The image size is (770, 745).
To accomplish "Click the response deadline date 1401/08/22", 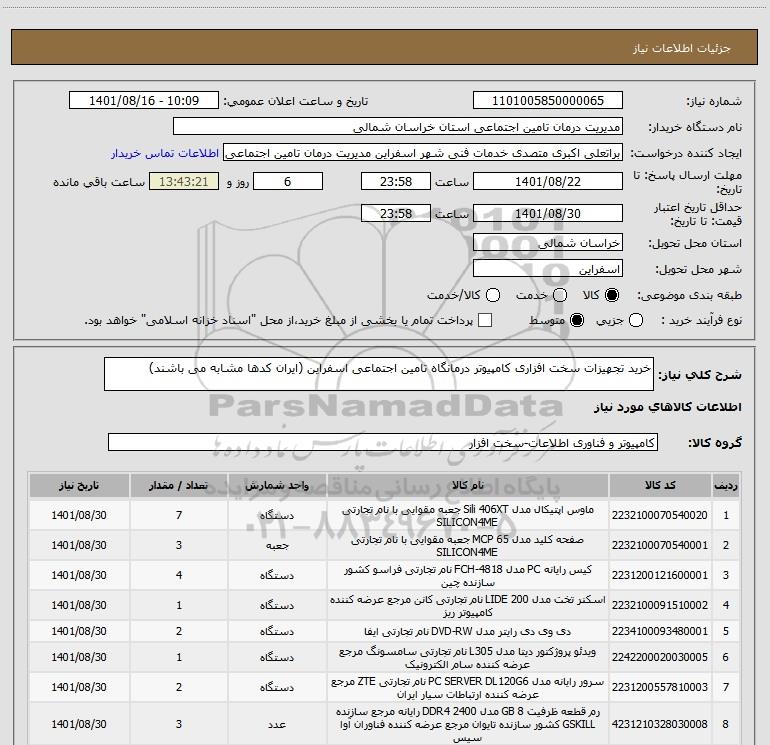I will [x=548, y=181].
